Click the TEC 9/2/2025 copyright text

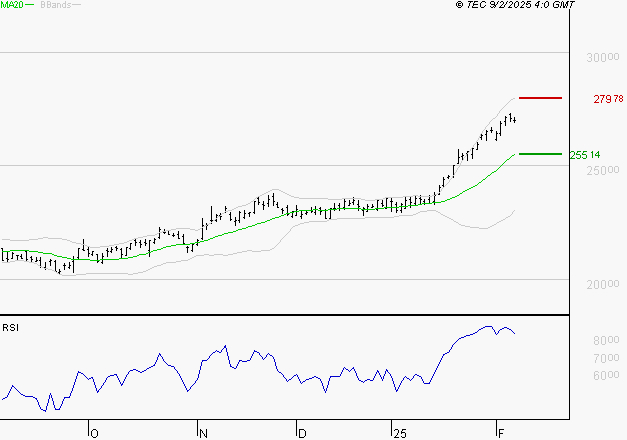(515, 5)
